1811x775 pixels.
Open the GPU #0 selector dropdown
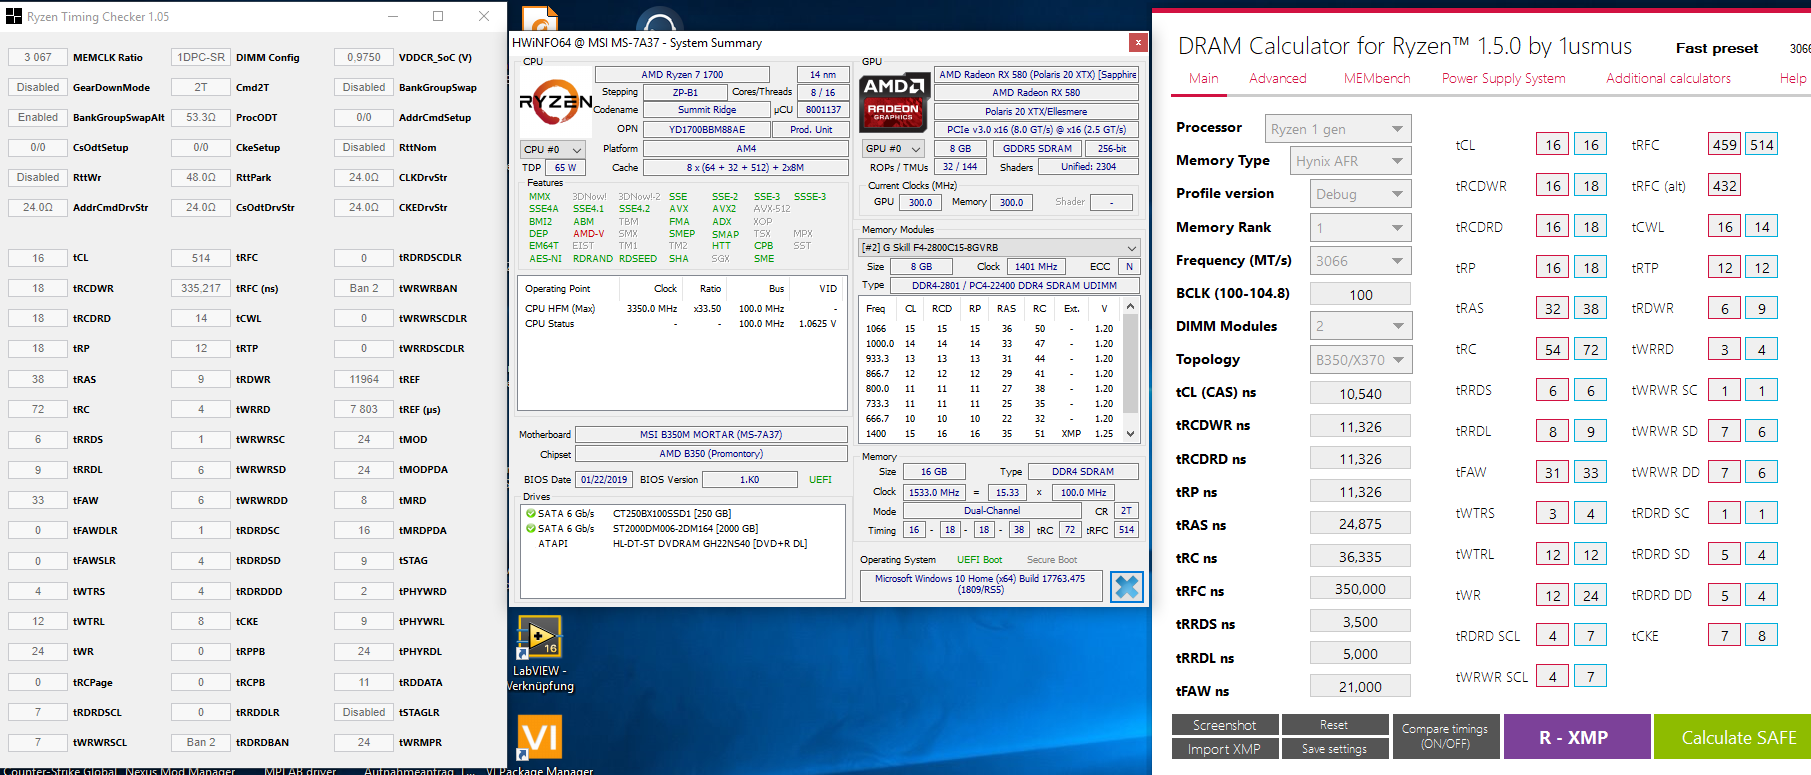coord(893,149)
